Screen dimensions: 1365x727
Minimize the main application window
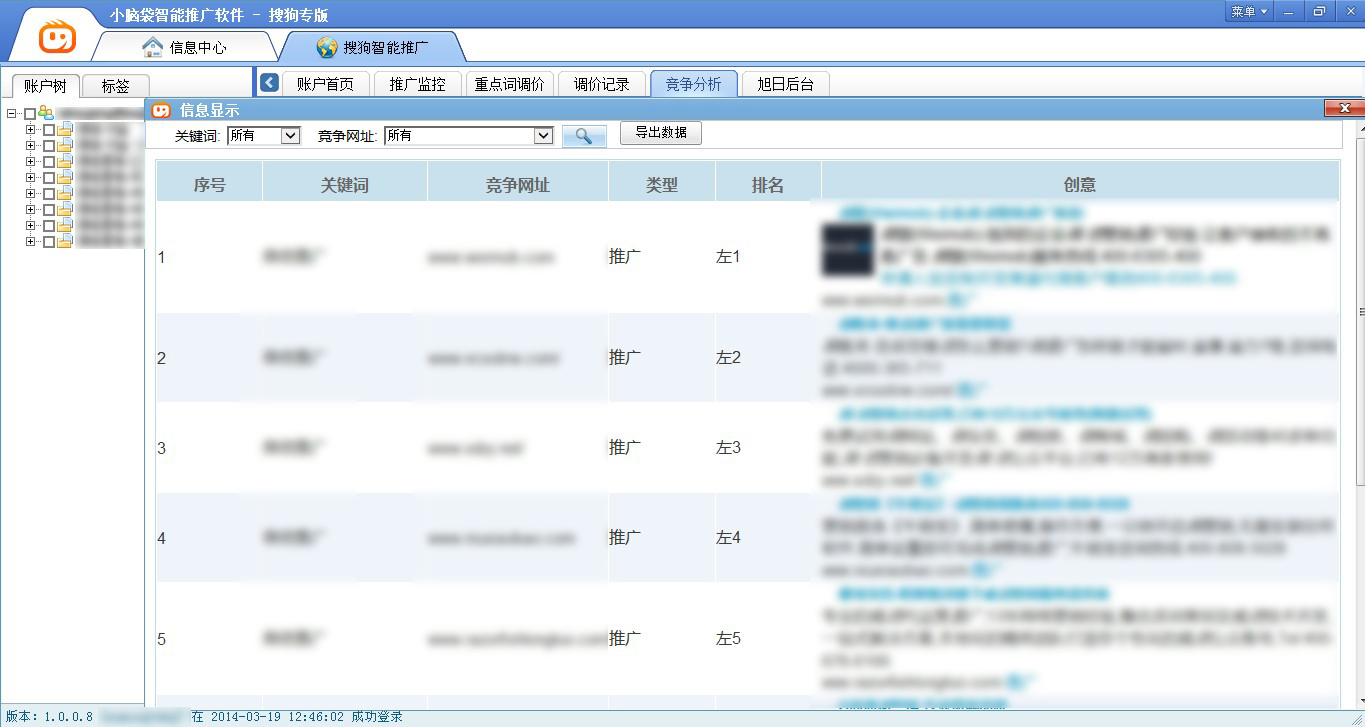pos(1290,11)
